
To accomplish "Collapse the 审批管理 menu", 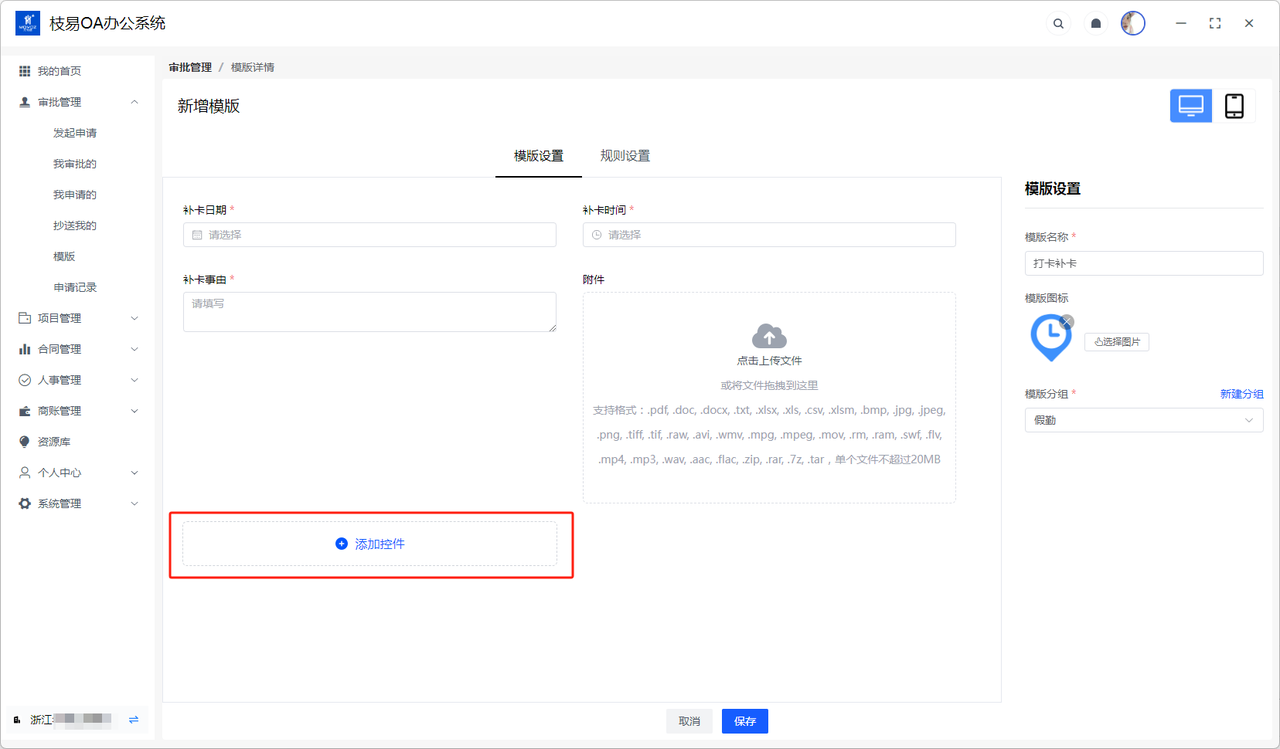I will [134, 102].
